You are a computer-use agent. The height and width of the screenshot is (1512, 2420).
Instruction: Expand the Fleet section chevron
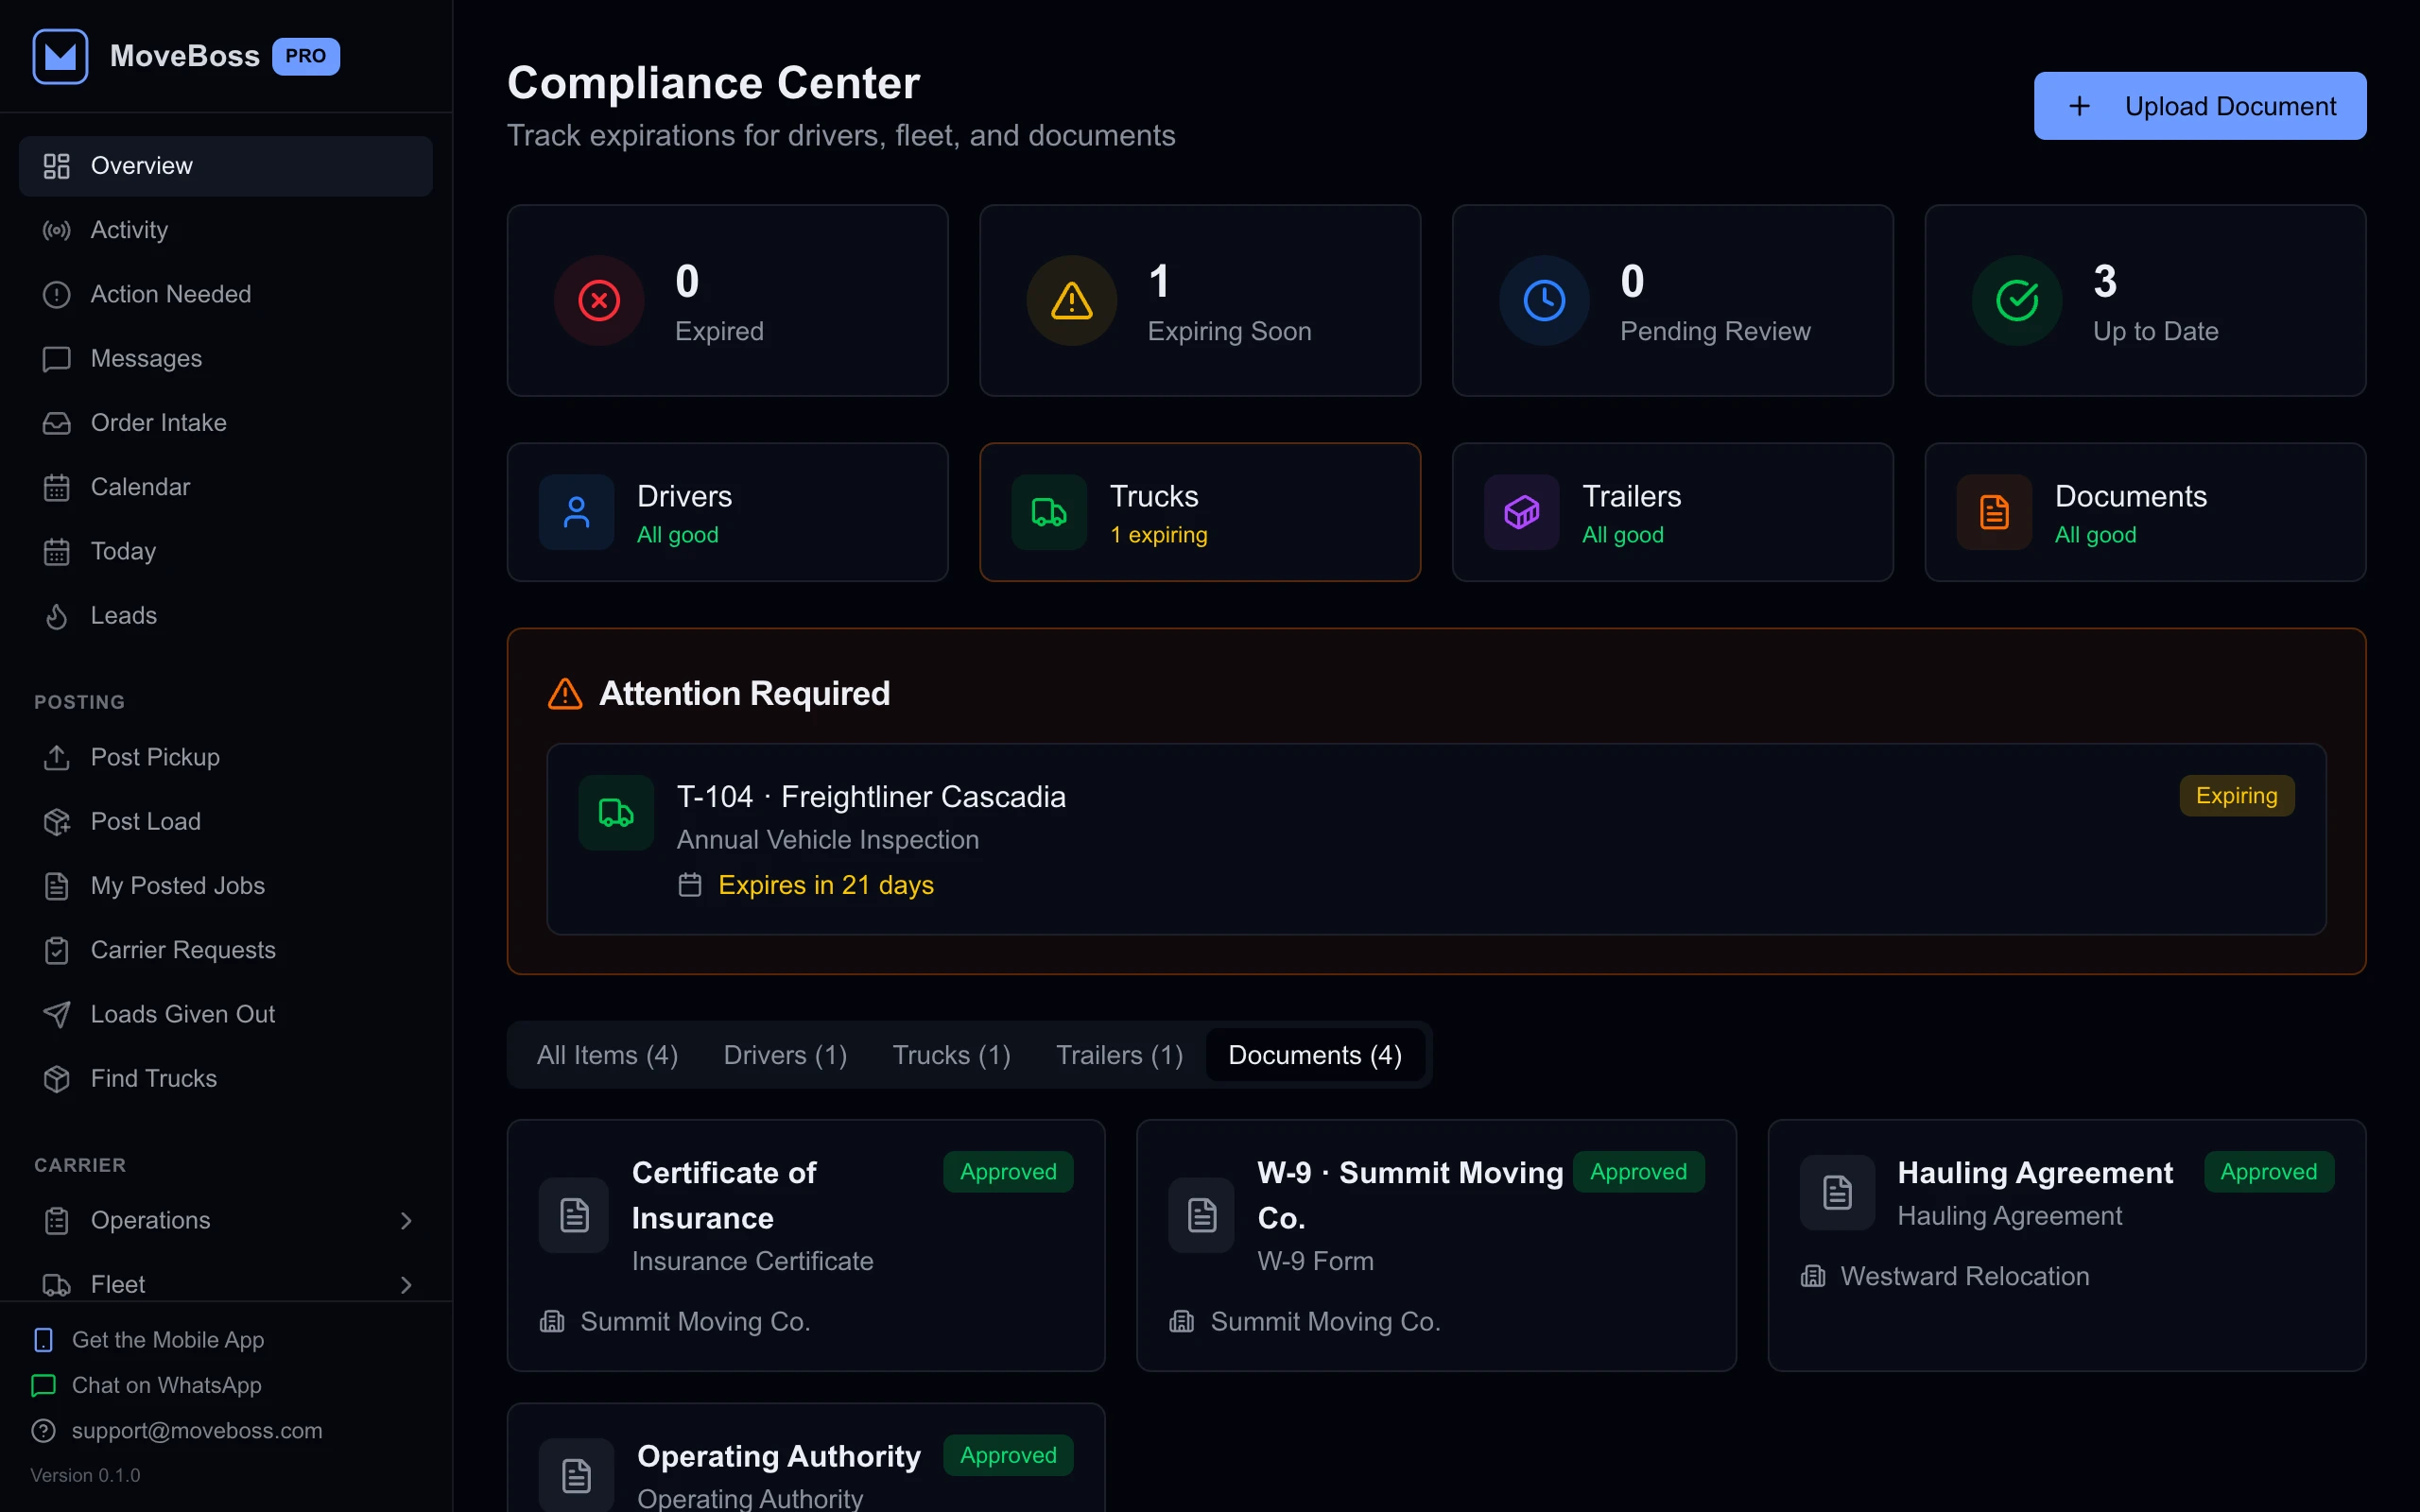405,1285
